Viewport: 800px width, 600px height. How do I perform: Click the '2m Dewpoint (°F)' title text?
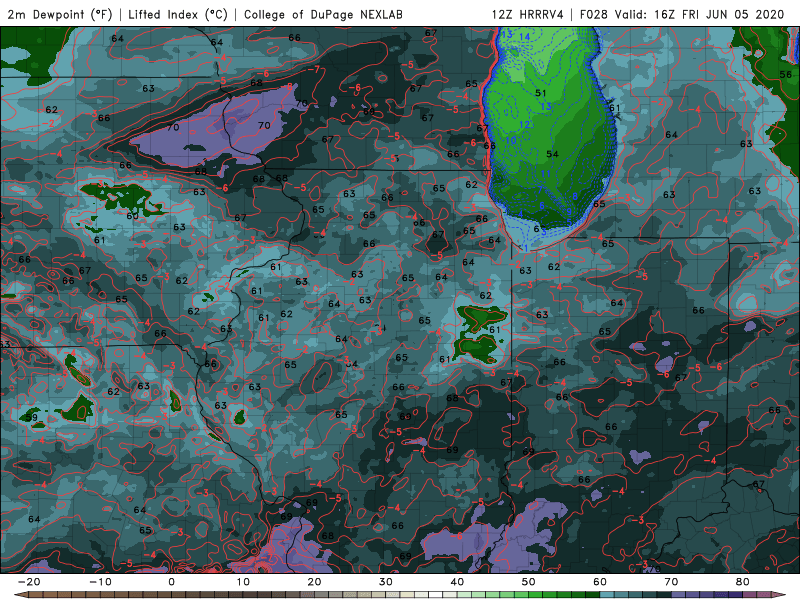(60, 14)
